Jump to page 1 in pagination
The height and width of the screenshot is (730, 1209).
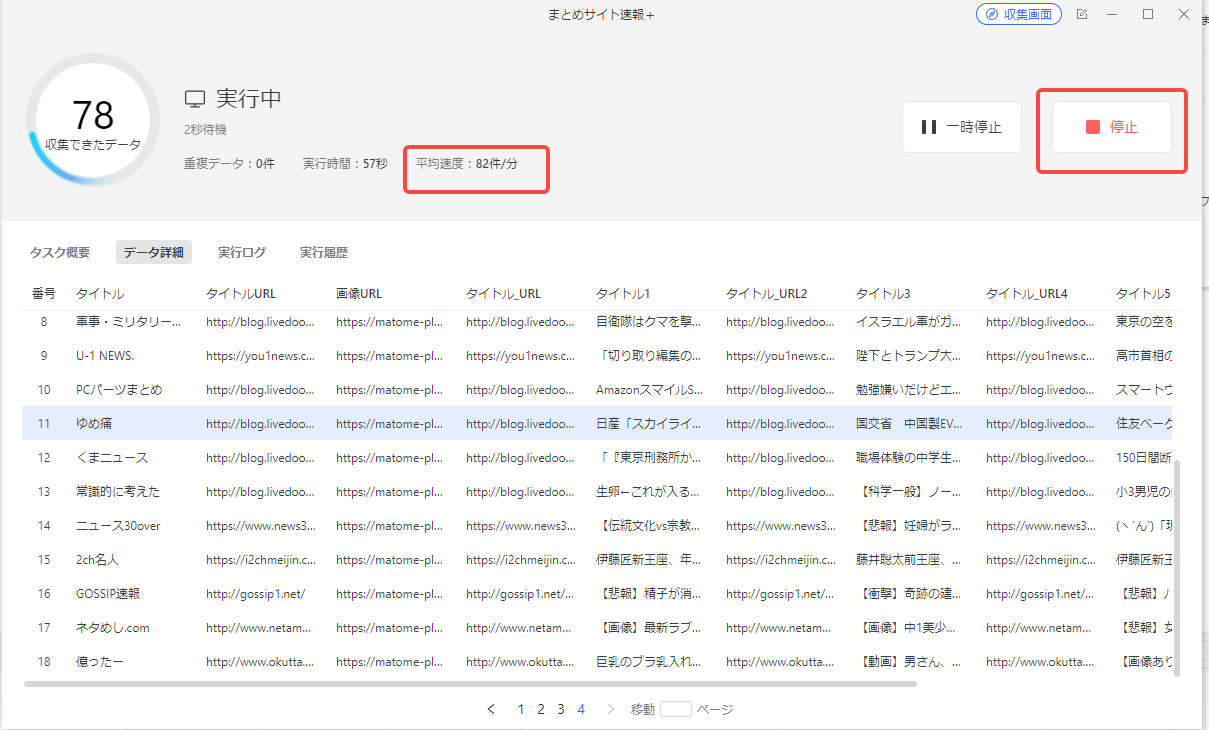coord(521,709)
